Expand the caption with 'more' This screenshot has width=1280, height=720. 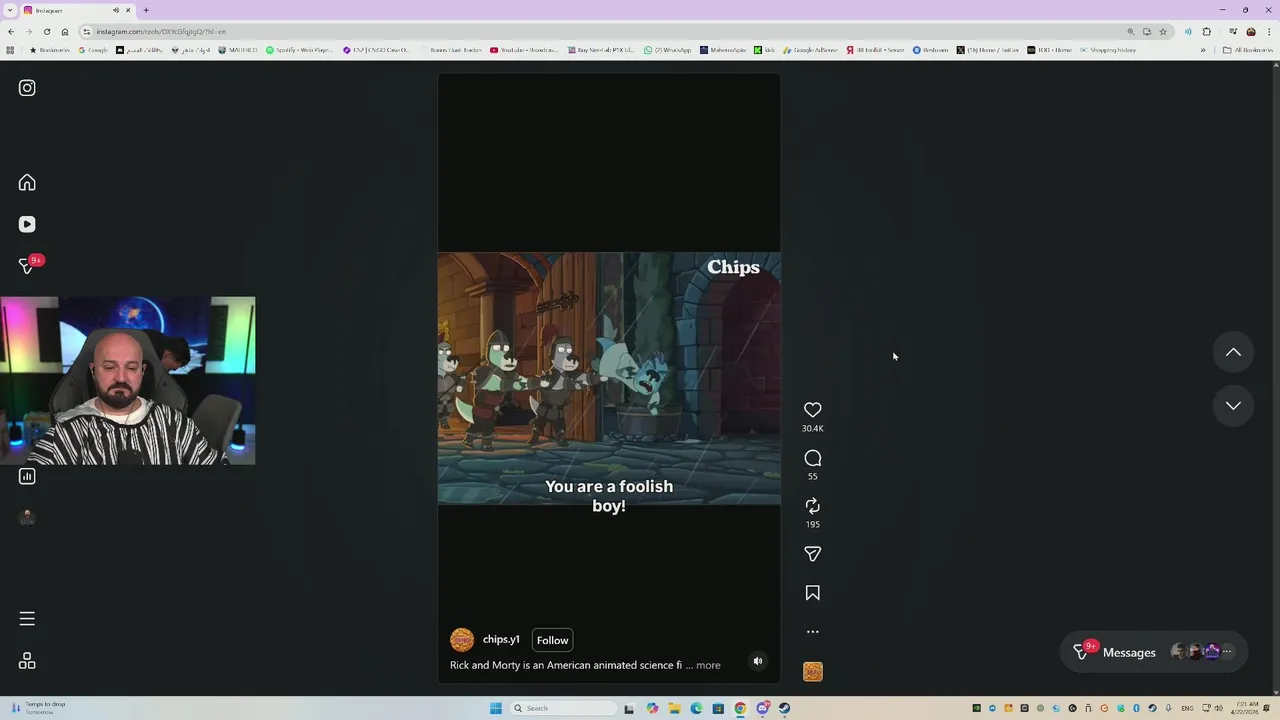708,665
